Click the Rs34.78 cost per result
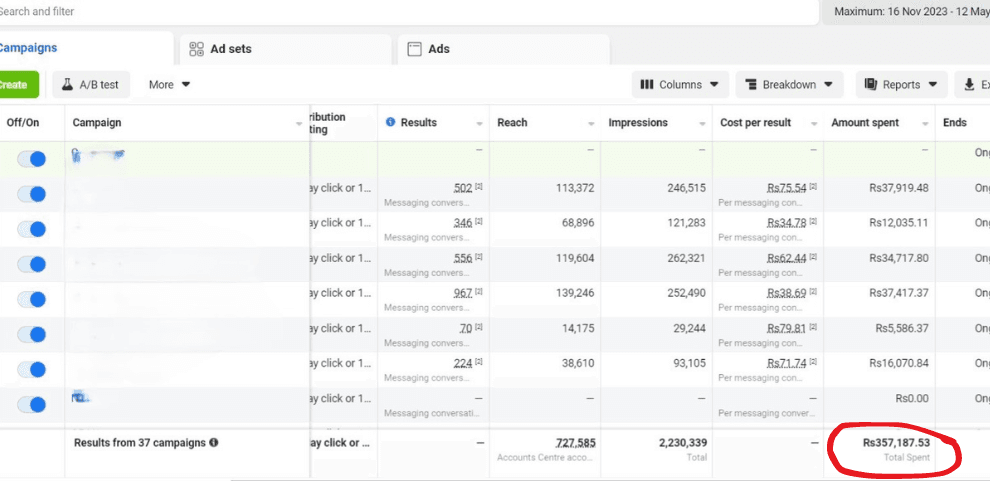 click(787, 223)
